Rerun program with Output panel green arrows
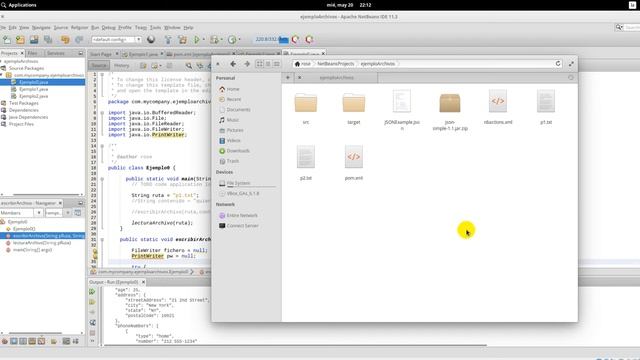This screenshot has width=640, height=360. click(x=92, y=291)
